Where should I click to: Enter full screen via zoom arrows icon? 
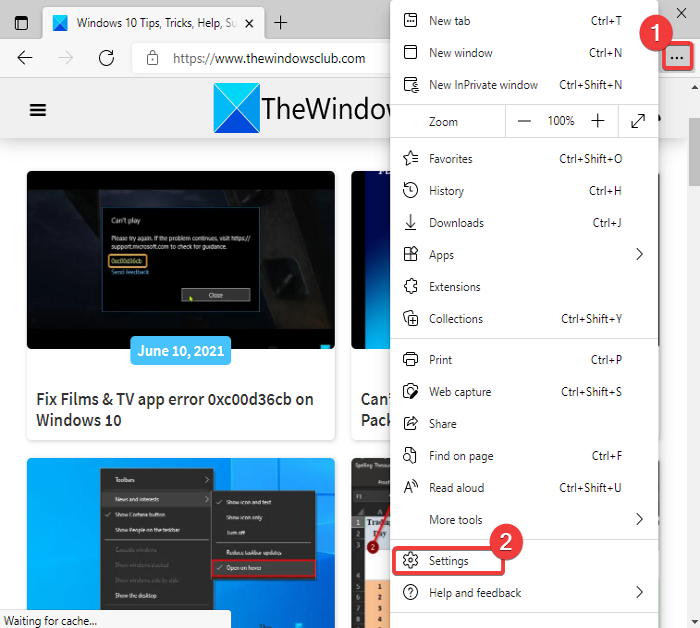point(638,121)
